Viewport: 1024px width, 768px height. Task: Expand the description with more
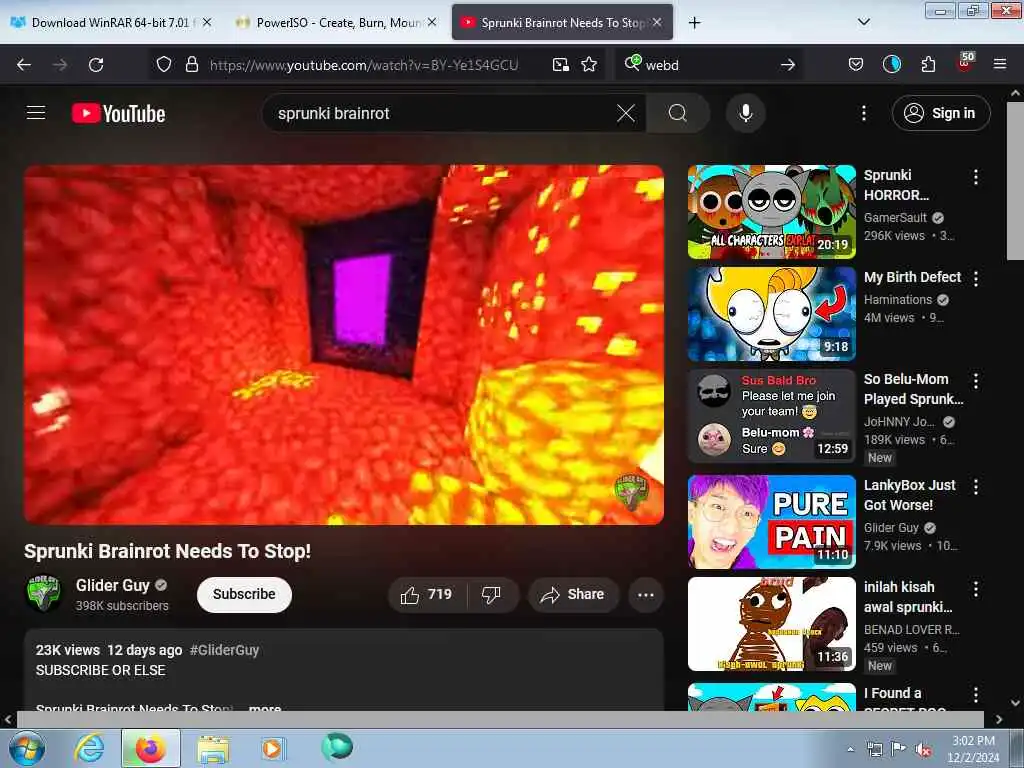click(x=264, y=708)
